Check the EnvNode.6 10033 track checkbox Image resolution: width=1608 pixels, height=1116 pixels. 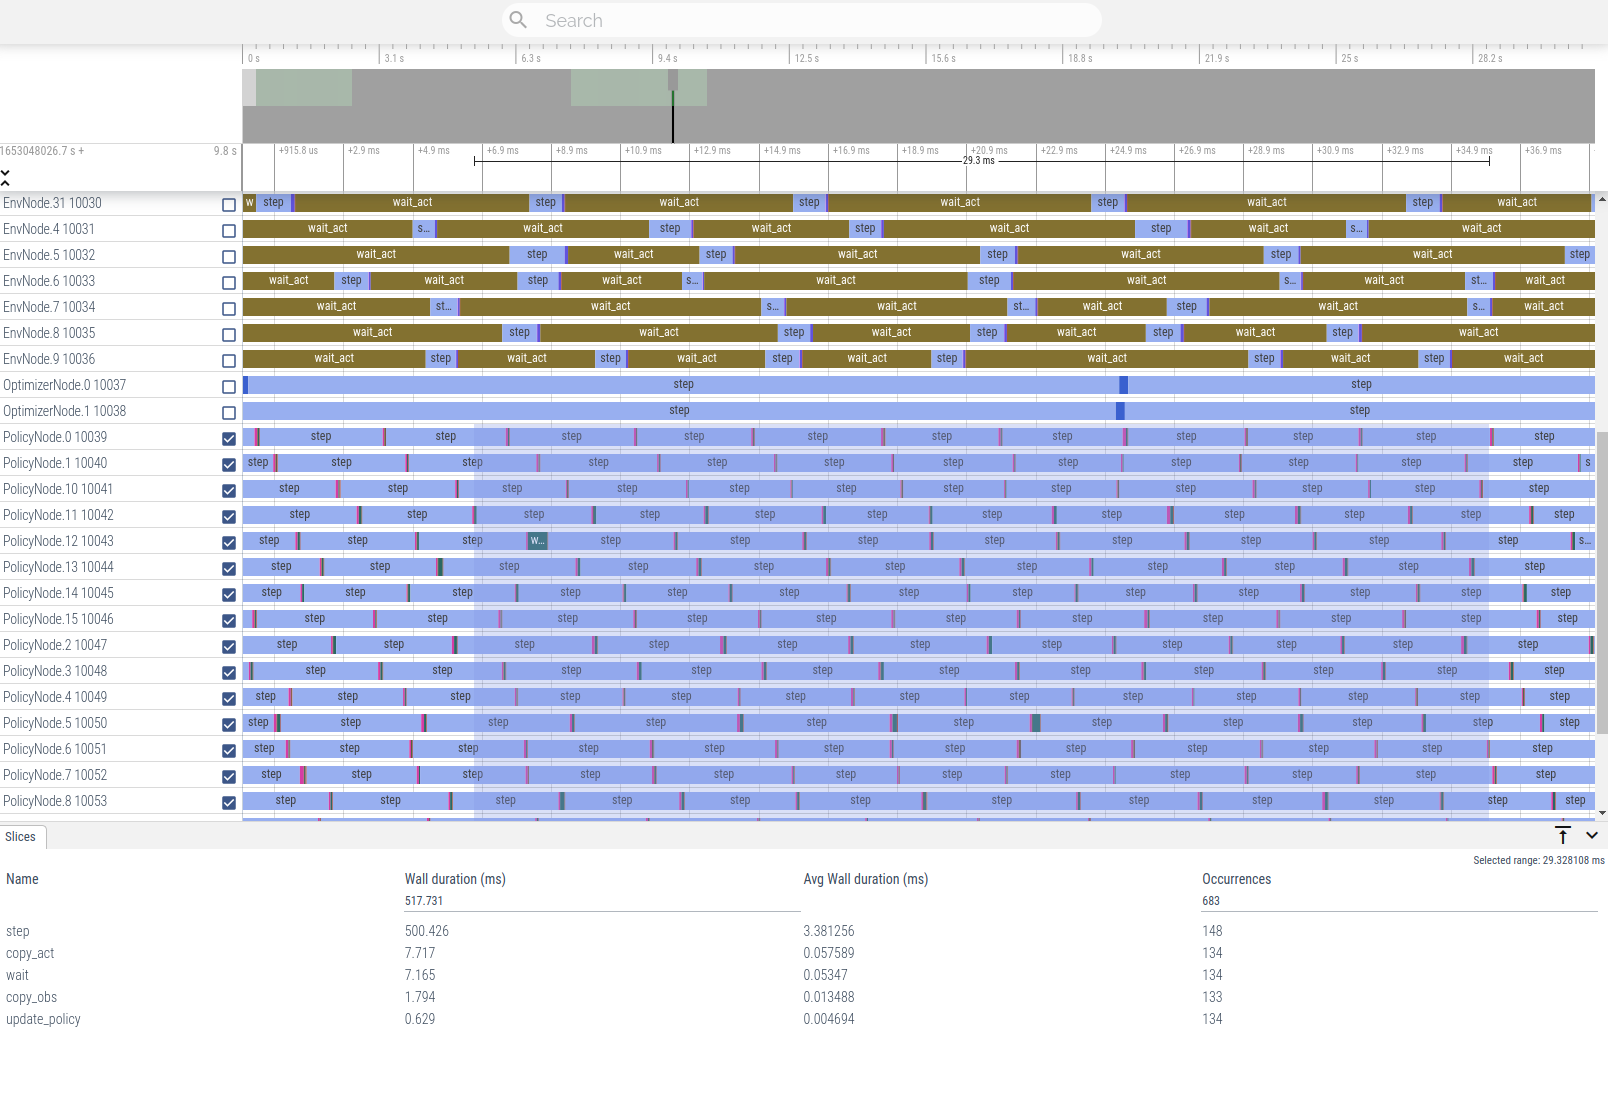tap(229, 283)
